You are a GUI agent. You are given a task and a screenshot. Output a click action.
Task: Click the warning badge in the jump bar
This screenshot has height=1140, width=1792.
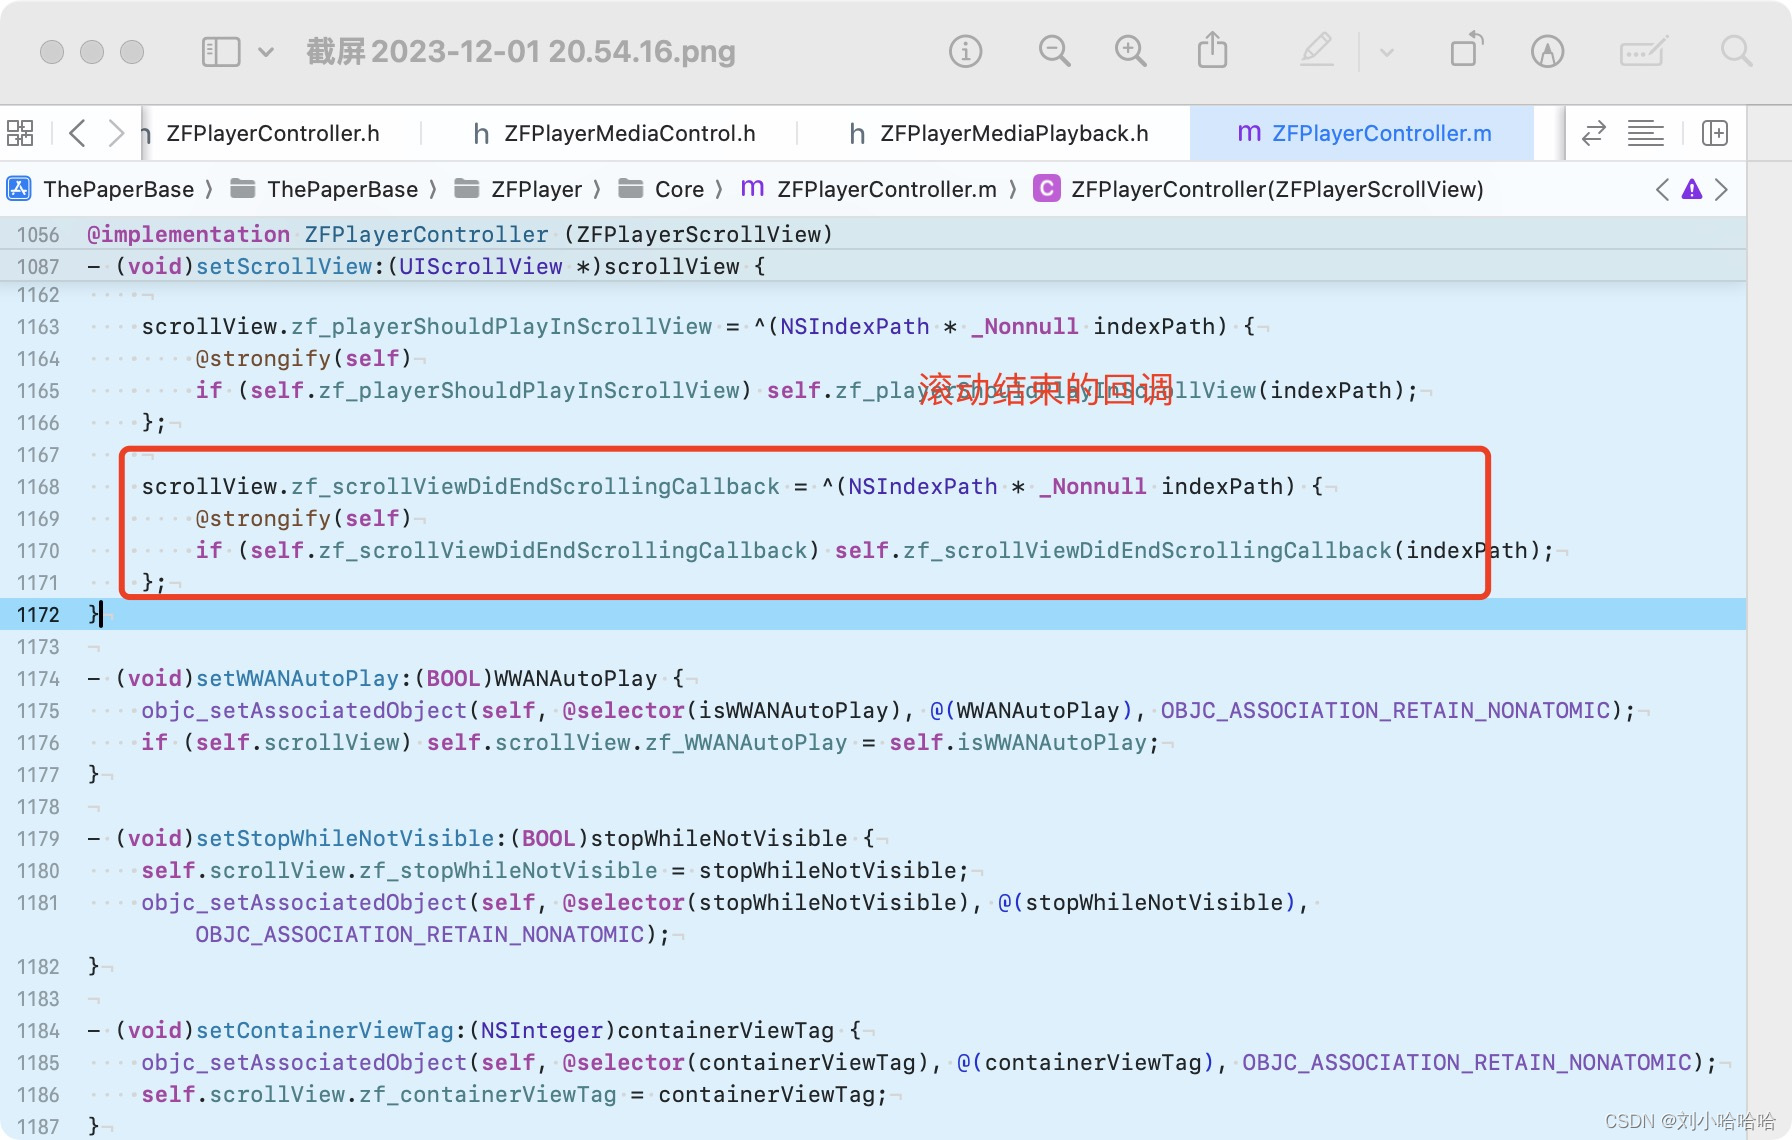pyautogui.click(x=1692, y=189)
